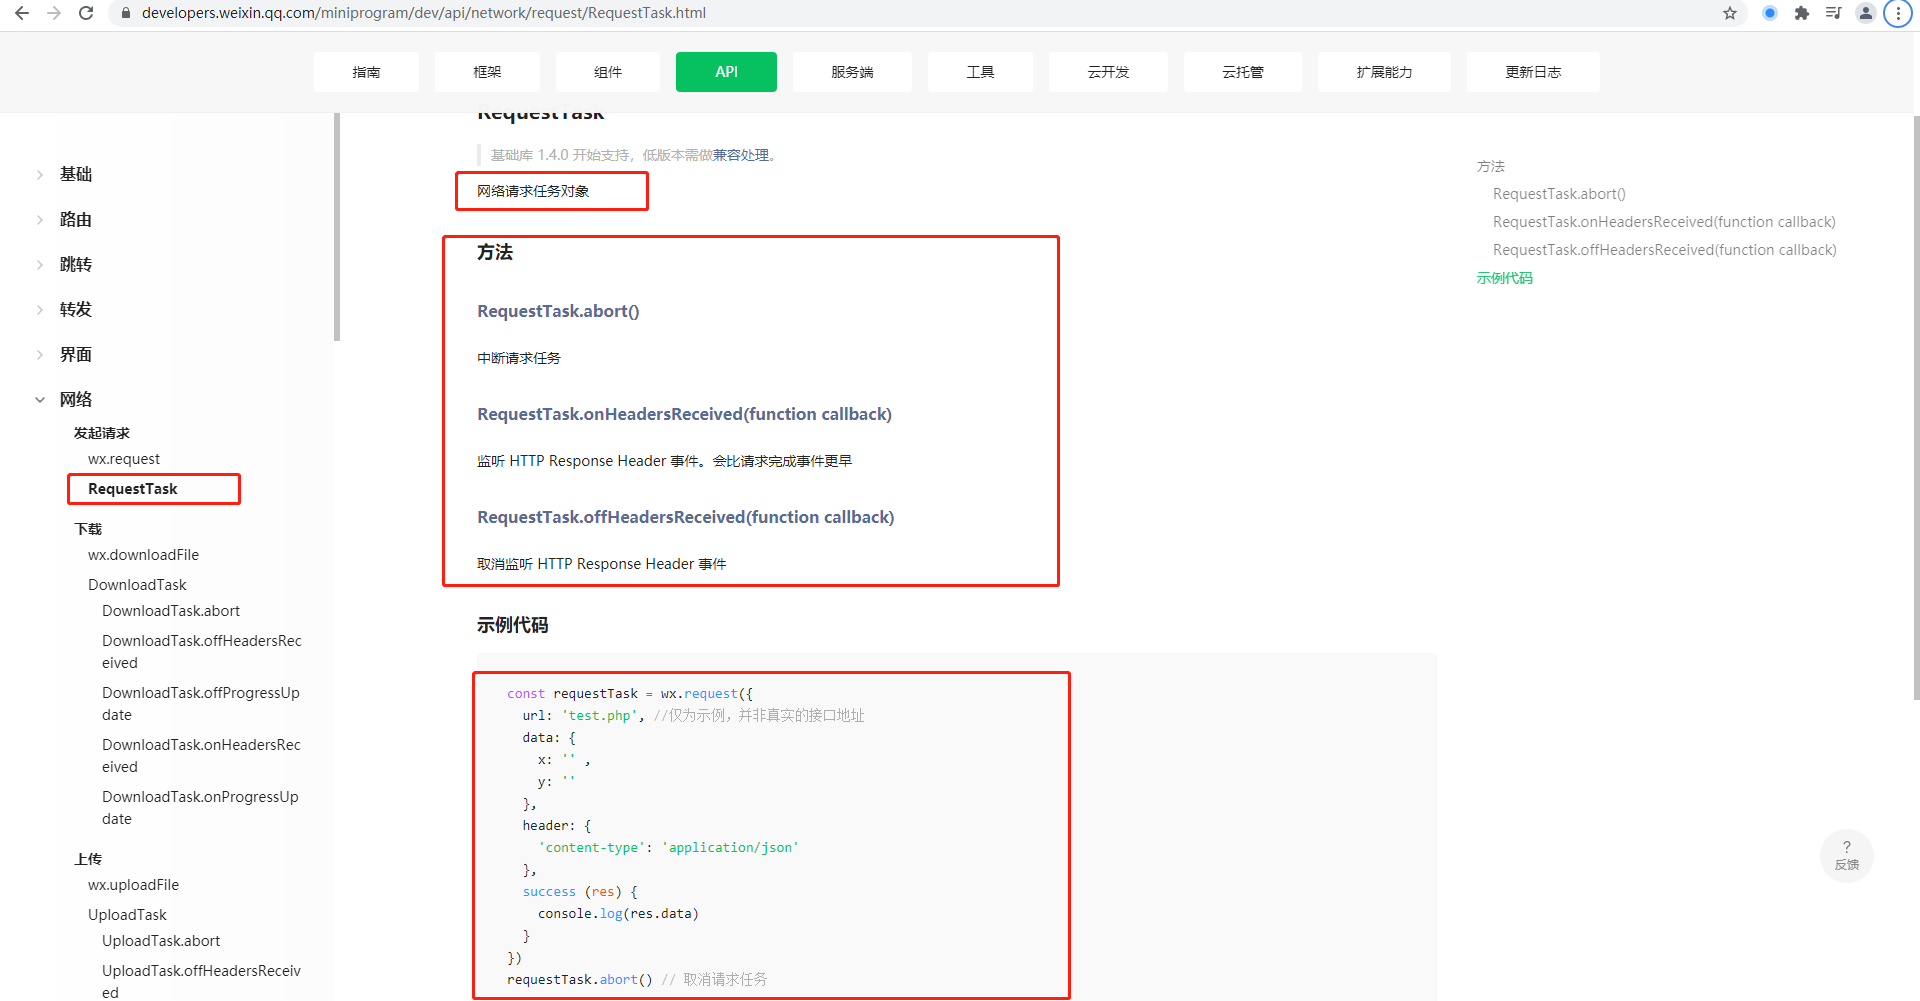This screenshot has width=1920, height=1001.
Task: Open wx.uploadFile in the sidebar
Action: pyautogui.click(x=133, y=885)
